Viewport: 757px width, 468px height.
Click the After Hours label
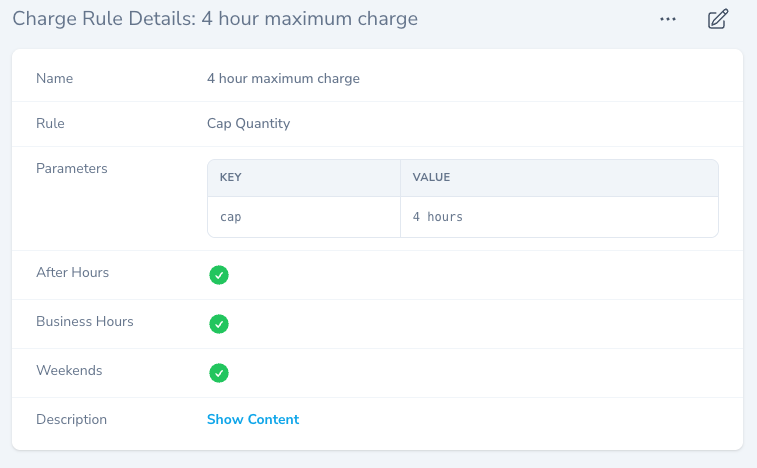point(72,272)
